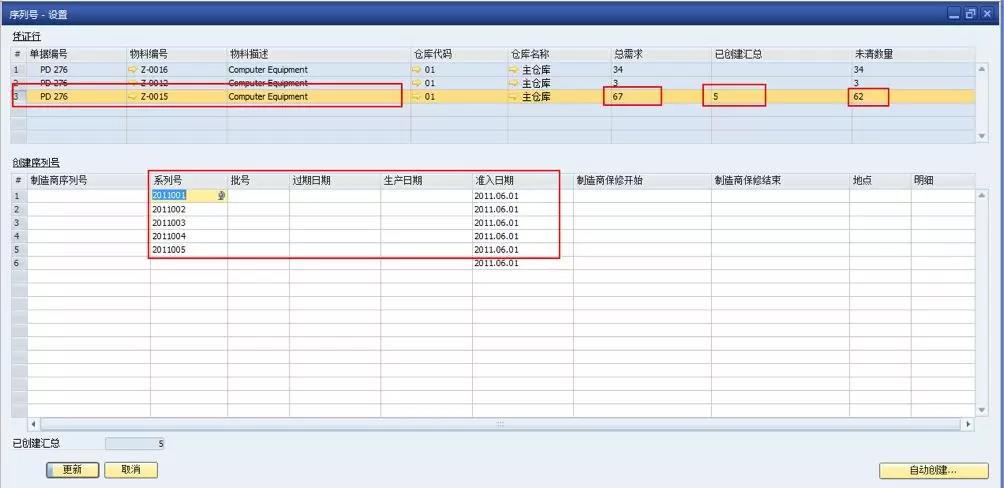Select serial number cell 2011003
The height and width of the screenshot is (488, 1004).
point(188,222)
